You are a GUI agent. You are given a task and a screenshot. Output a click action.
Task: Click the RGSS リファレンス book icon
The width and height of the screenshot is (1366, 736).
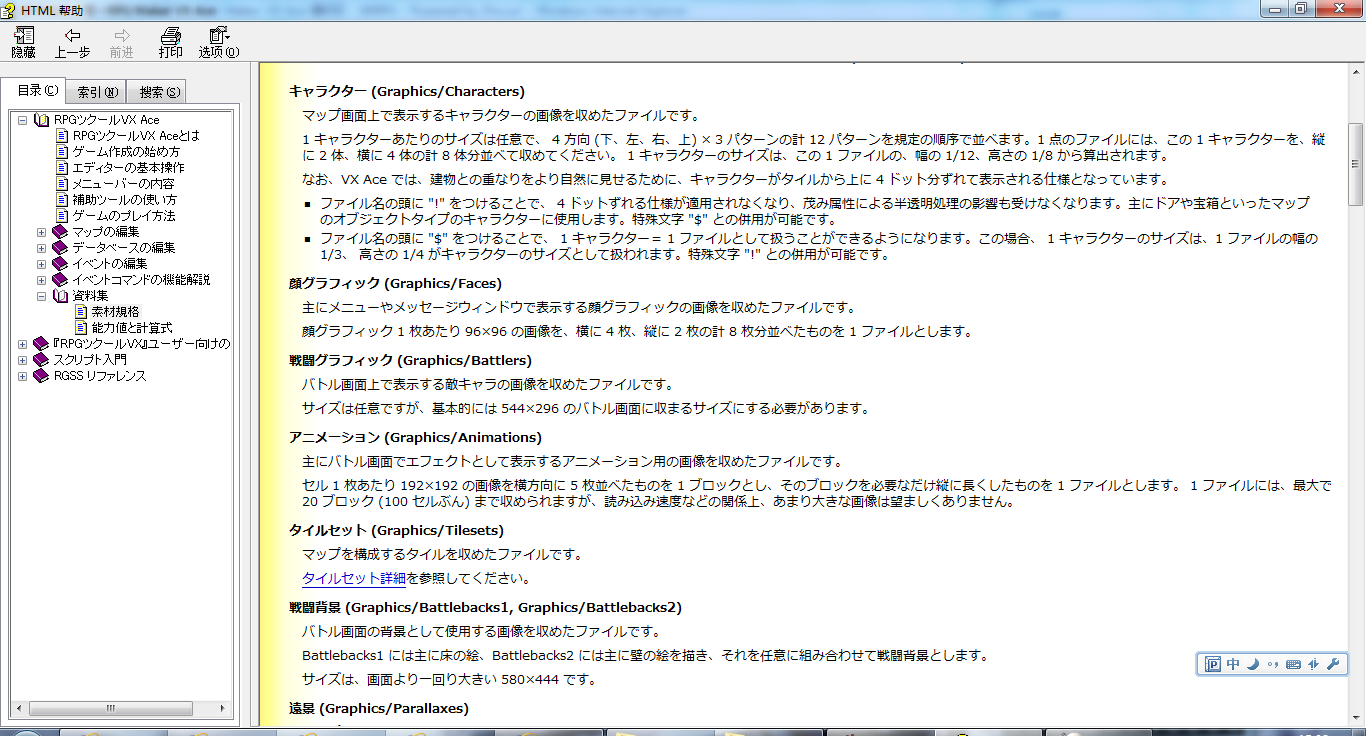point(41,376)
